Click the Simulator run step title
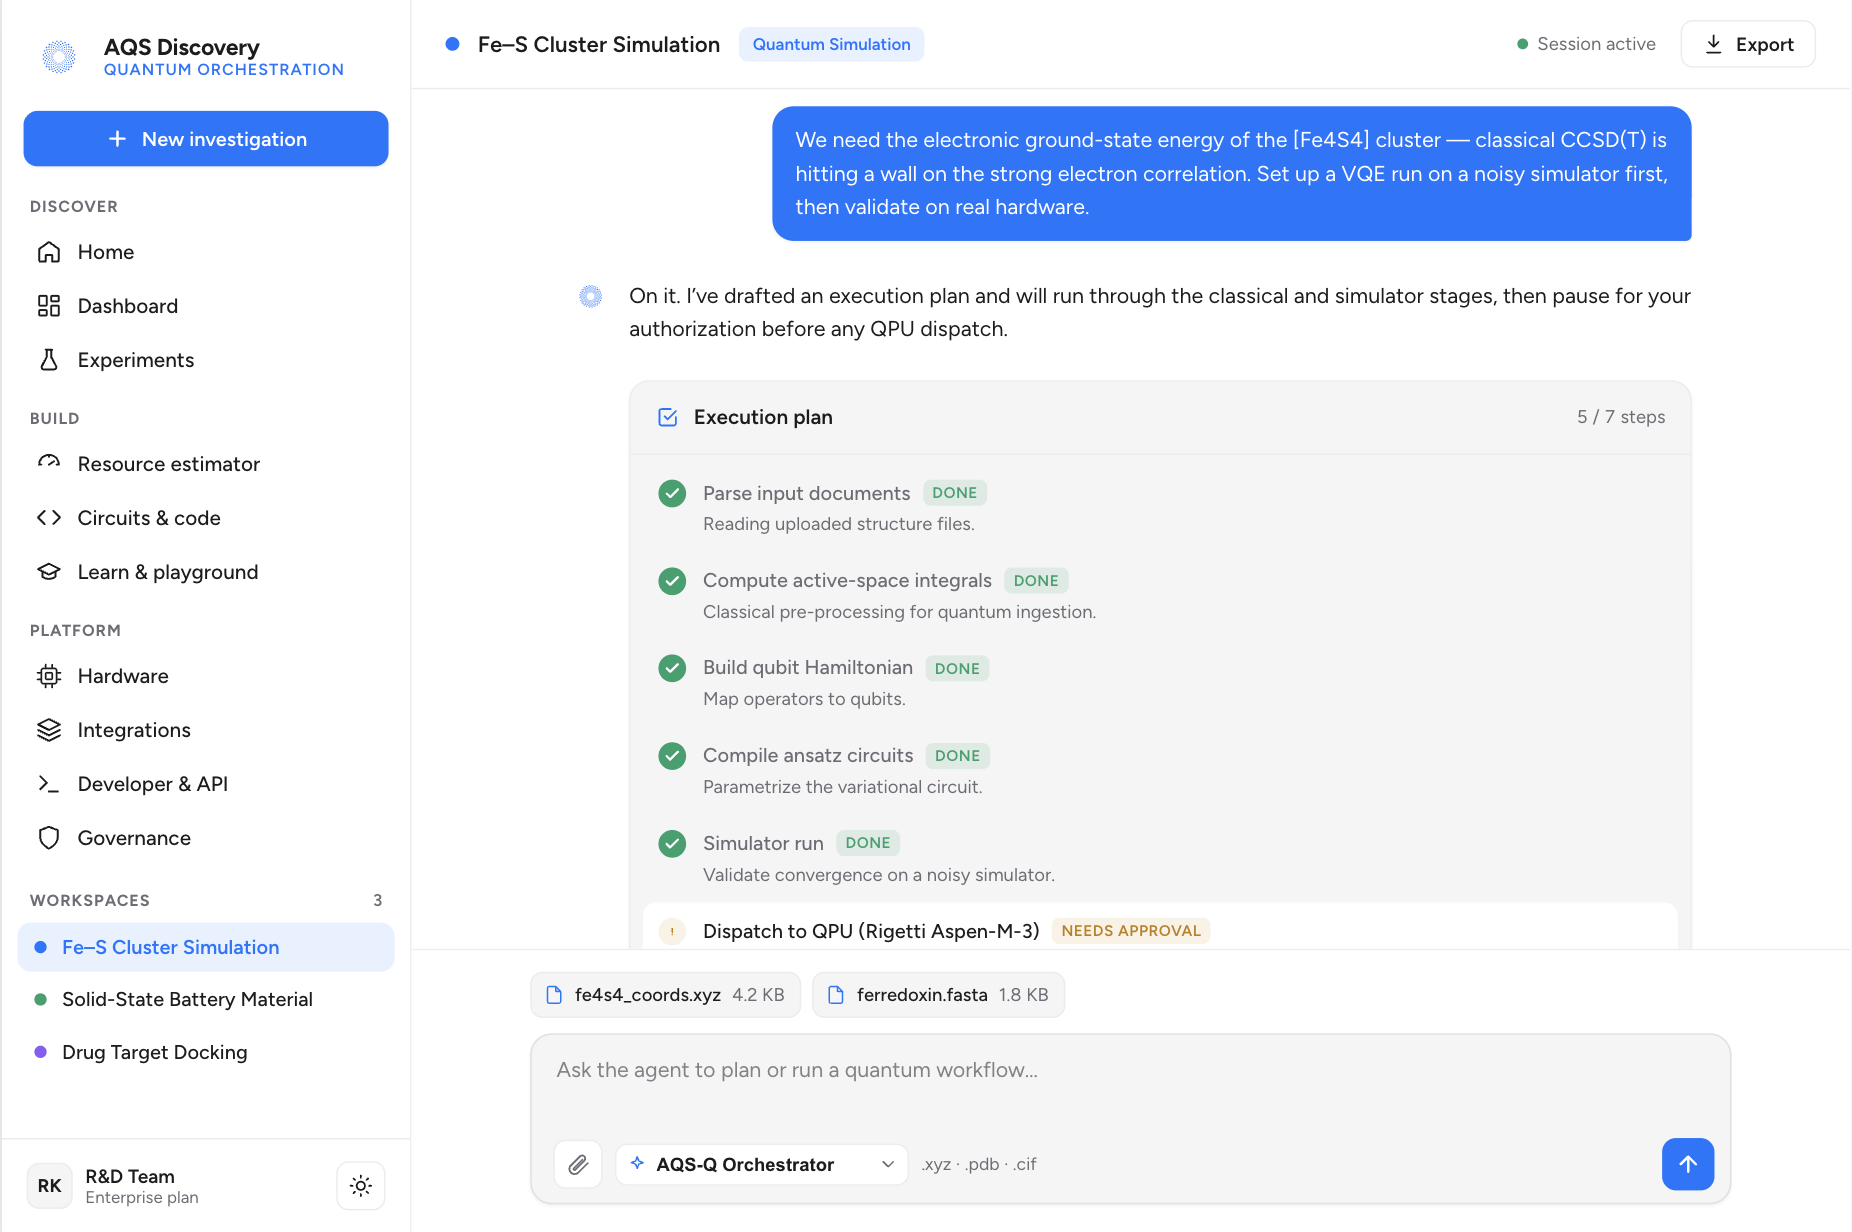 (763, 843)
